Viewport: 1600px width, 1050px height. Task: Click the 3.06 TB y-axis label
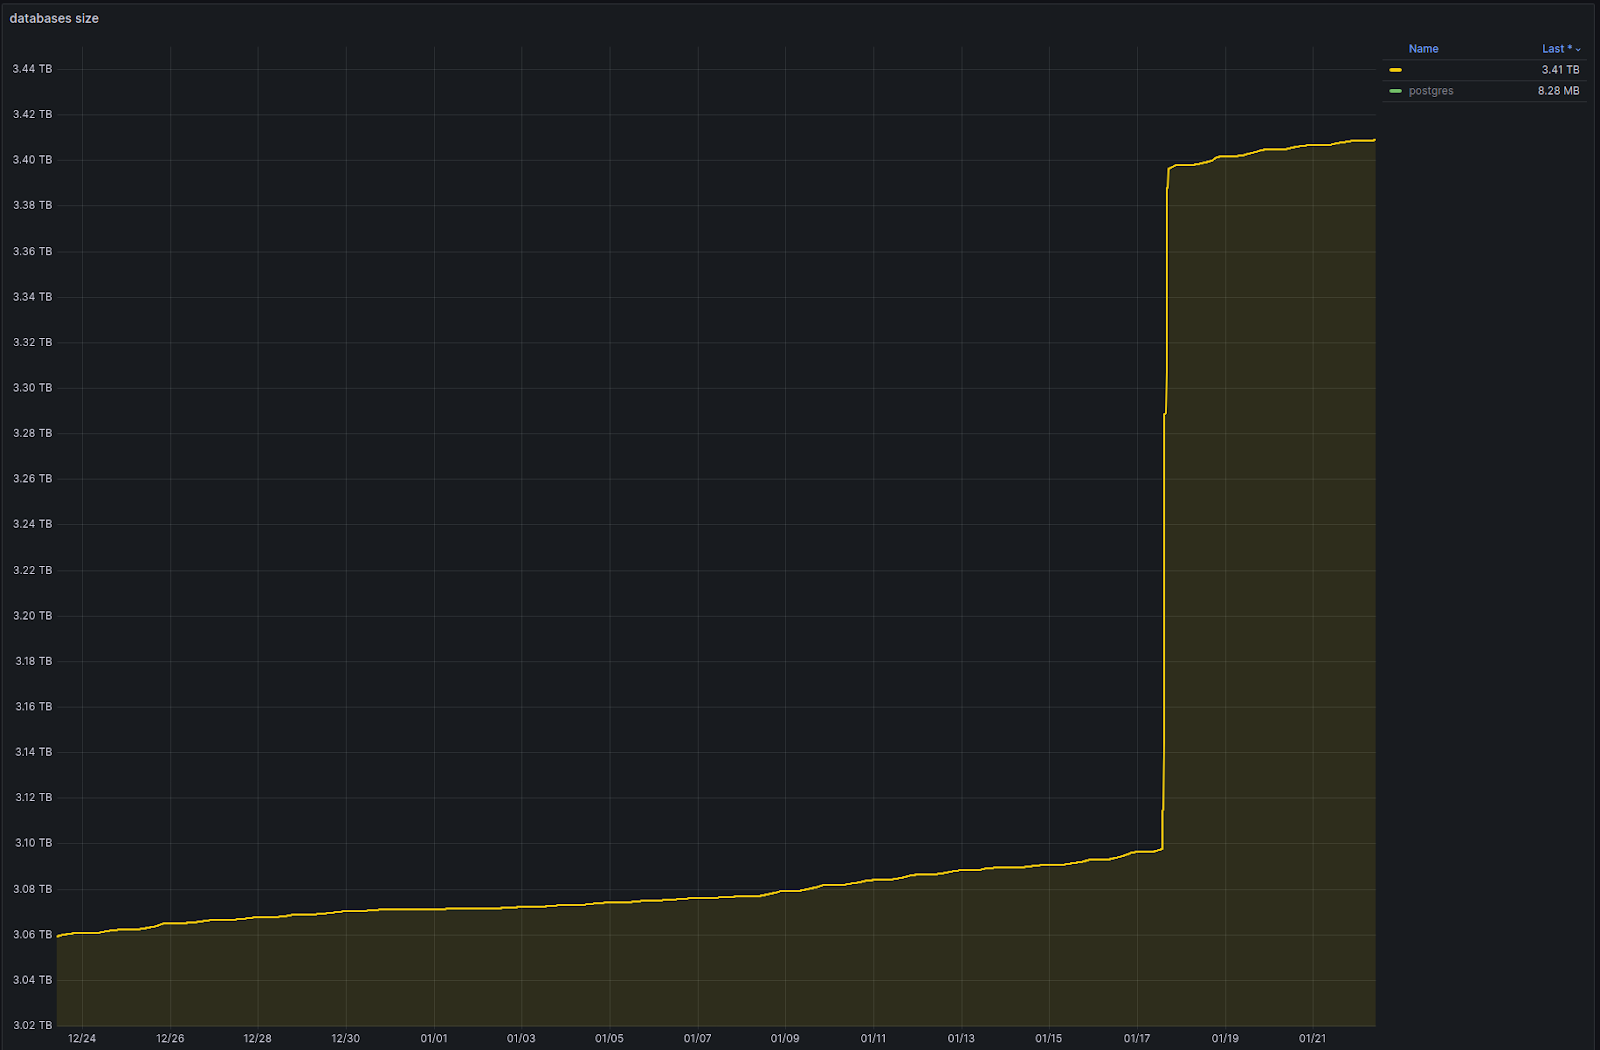[32, 935]
